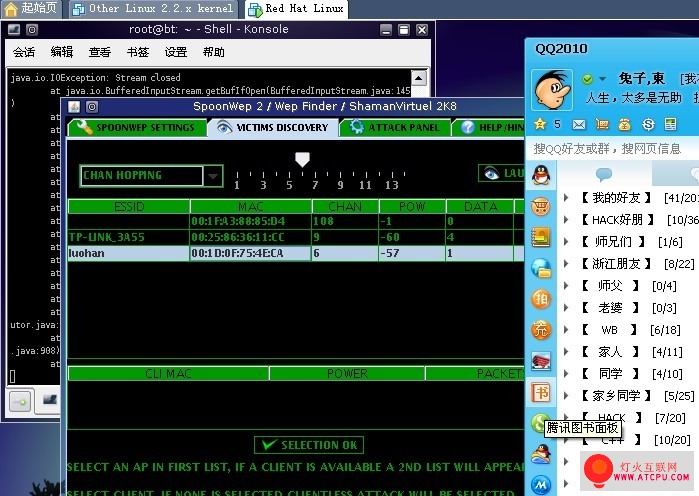Click the ESSID column header

coord(129,206)
